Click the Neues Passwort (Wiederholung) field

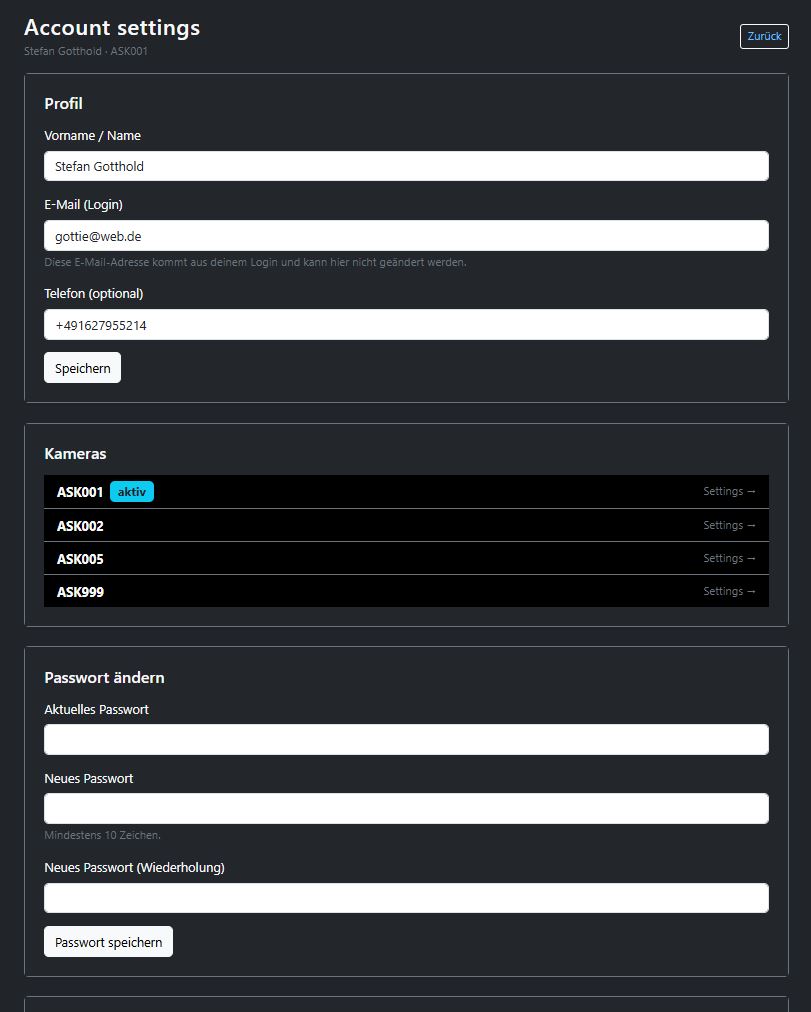[406, 897]
